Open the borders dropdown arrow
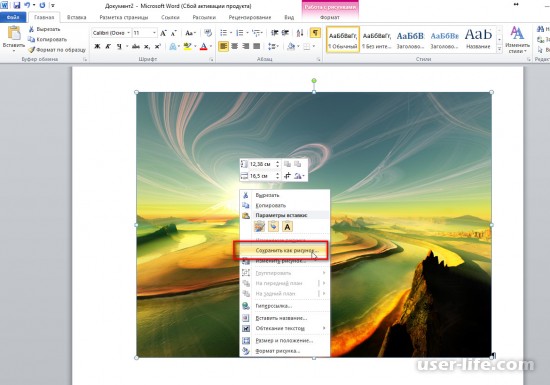This screenshot has height=385, width=550. point(314,46)
